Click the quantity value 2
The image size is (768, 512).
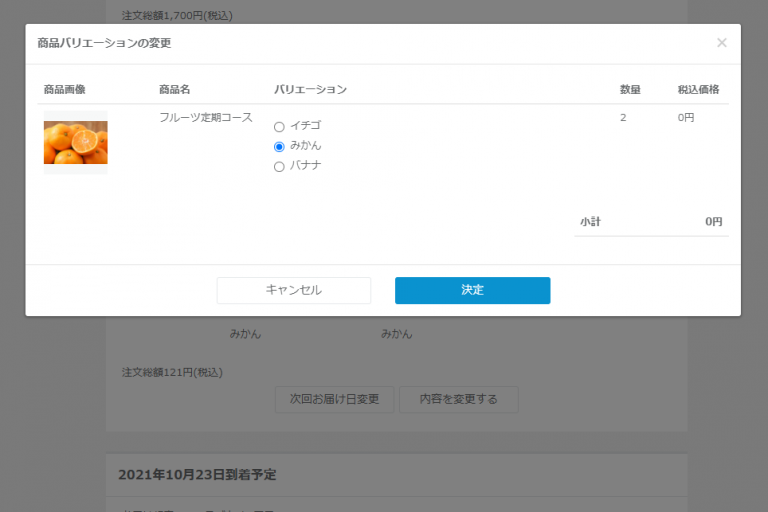coord(623,117)
